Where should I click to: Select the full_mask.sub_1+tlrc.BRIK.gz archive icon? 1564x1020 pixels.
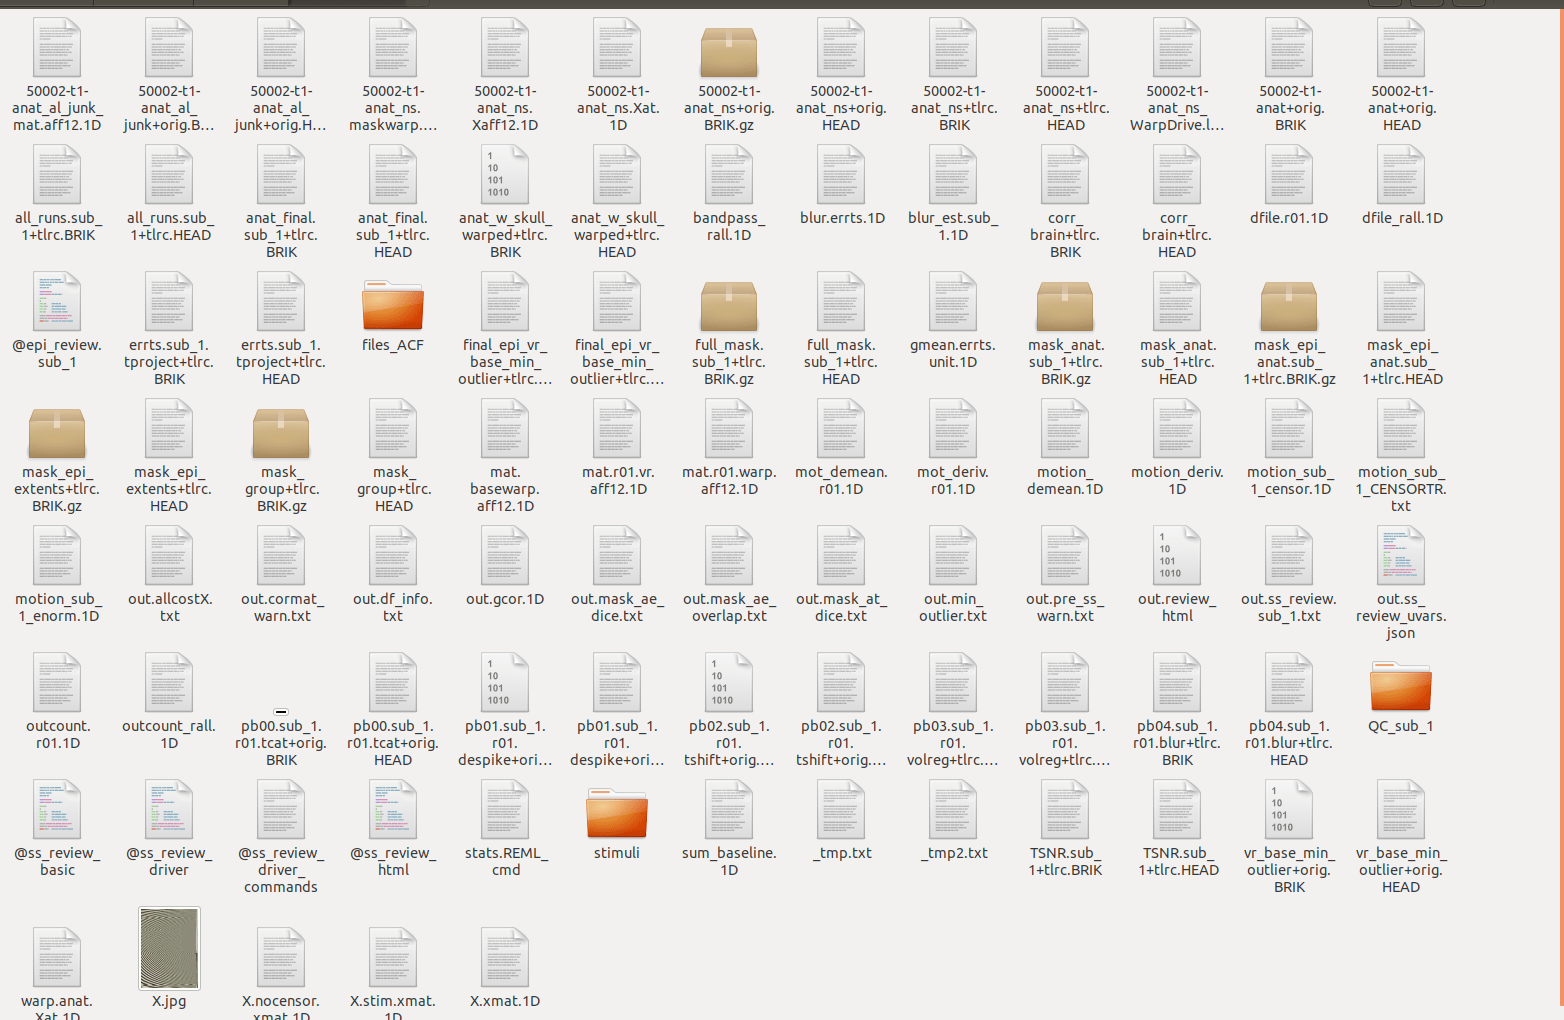pos(729,305)
